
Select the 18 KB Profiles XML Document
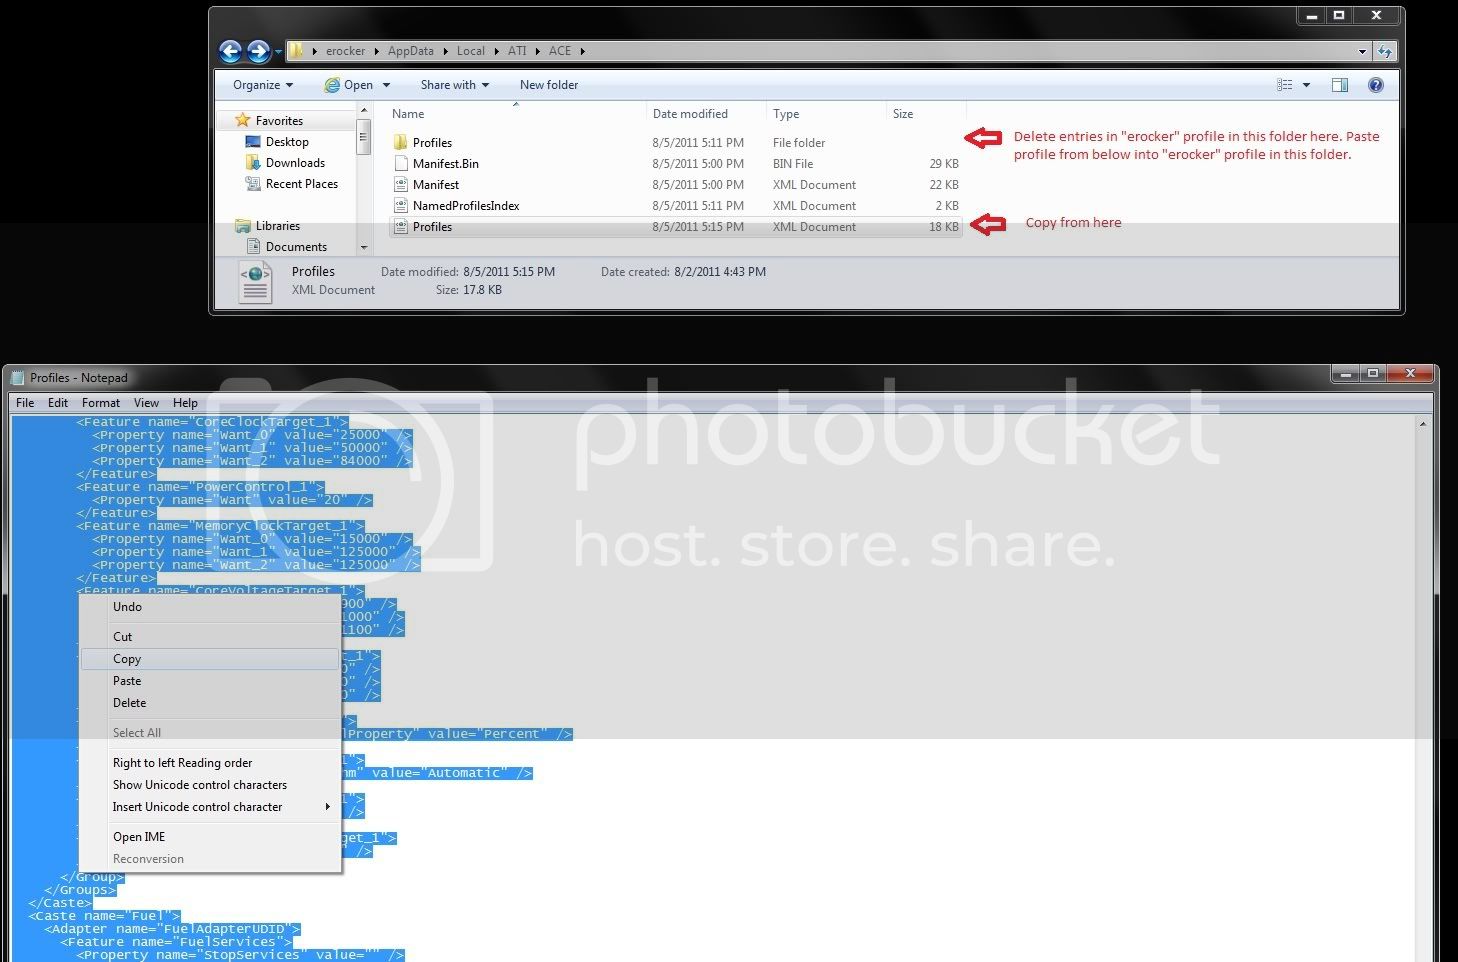coord(676,227)
